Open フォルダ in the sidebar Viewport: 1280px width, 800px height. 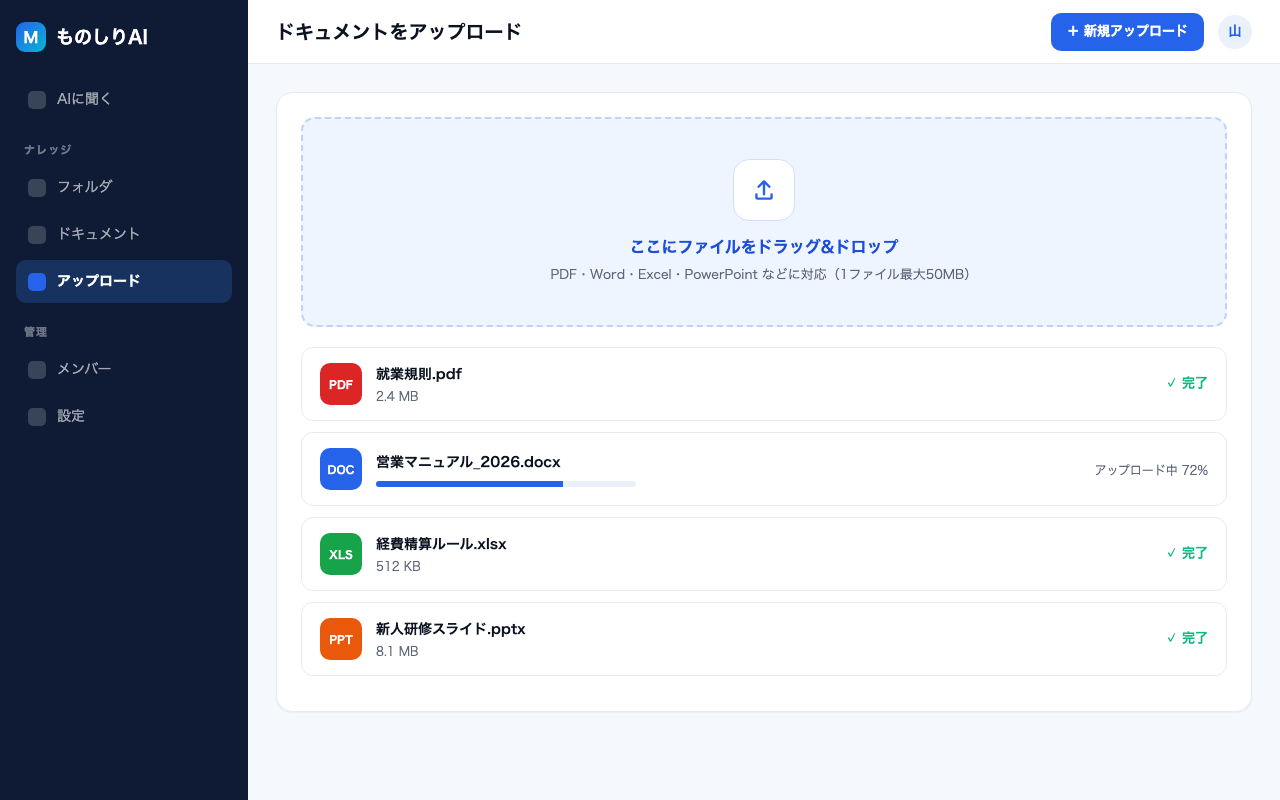point(124,187)
